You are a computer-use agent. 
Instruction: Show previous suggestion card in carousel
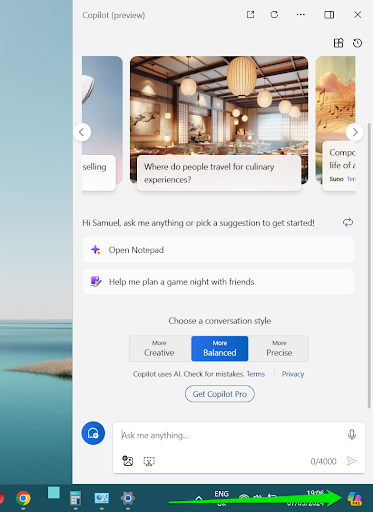82,132
